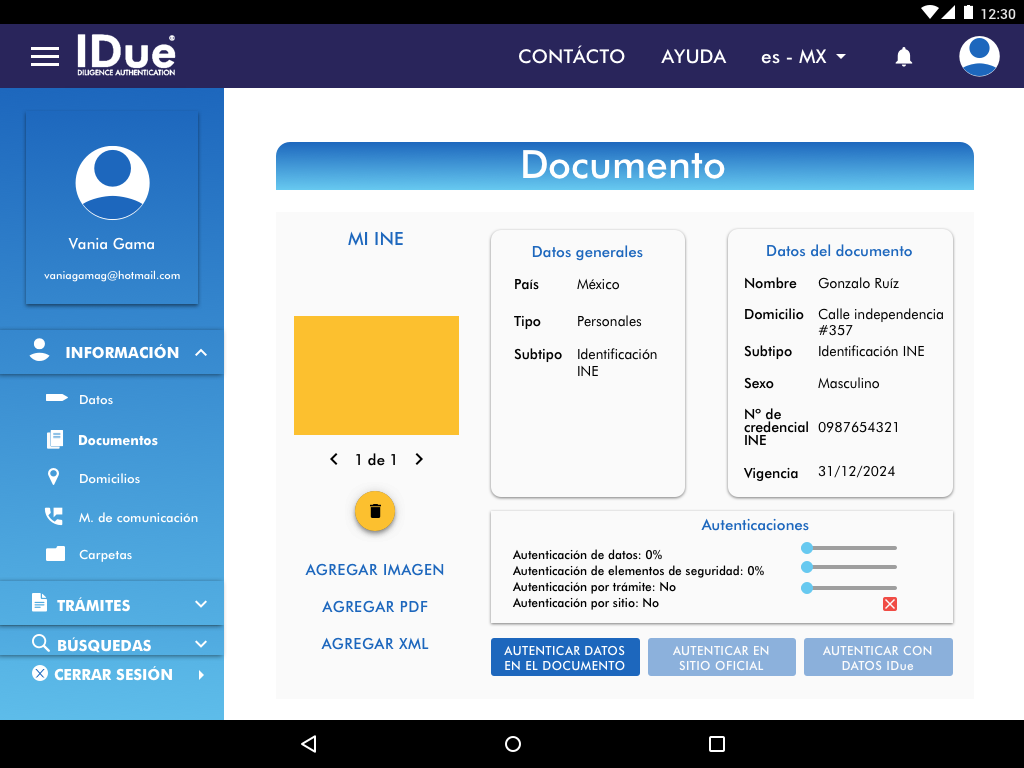Open the AYUDA menu item
The image size is (1024, 768).
tap(693, 57)
